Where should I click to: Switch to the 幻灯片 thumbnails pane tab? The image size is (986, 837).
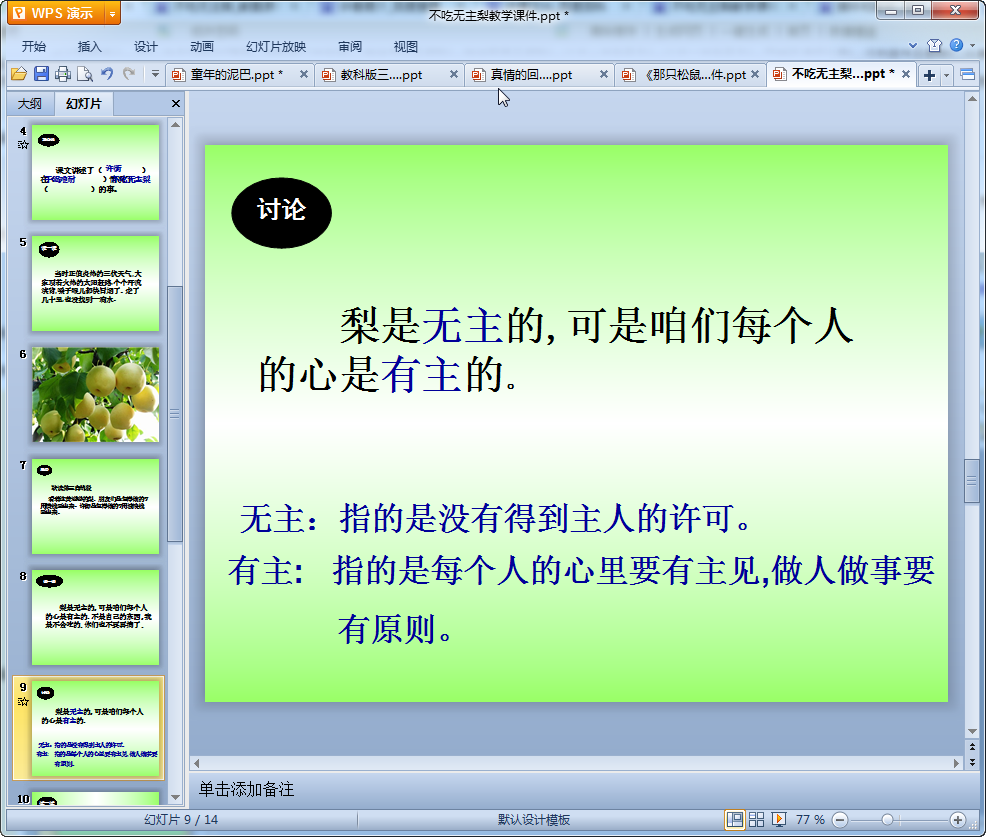coord(84,104)
